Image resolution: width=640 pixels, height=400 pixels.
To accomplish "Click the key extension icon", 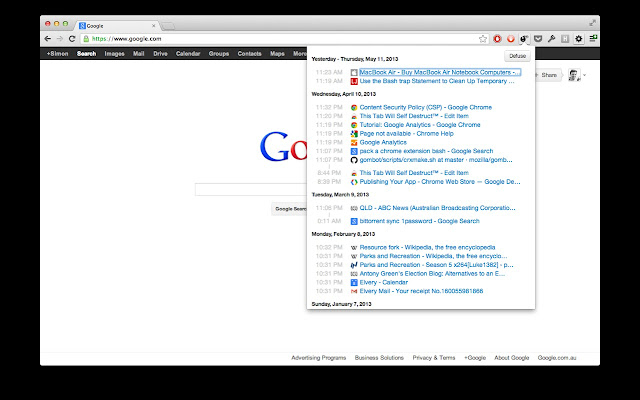I will [x=551, y=39].
